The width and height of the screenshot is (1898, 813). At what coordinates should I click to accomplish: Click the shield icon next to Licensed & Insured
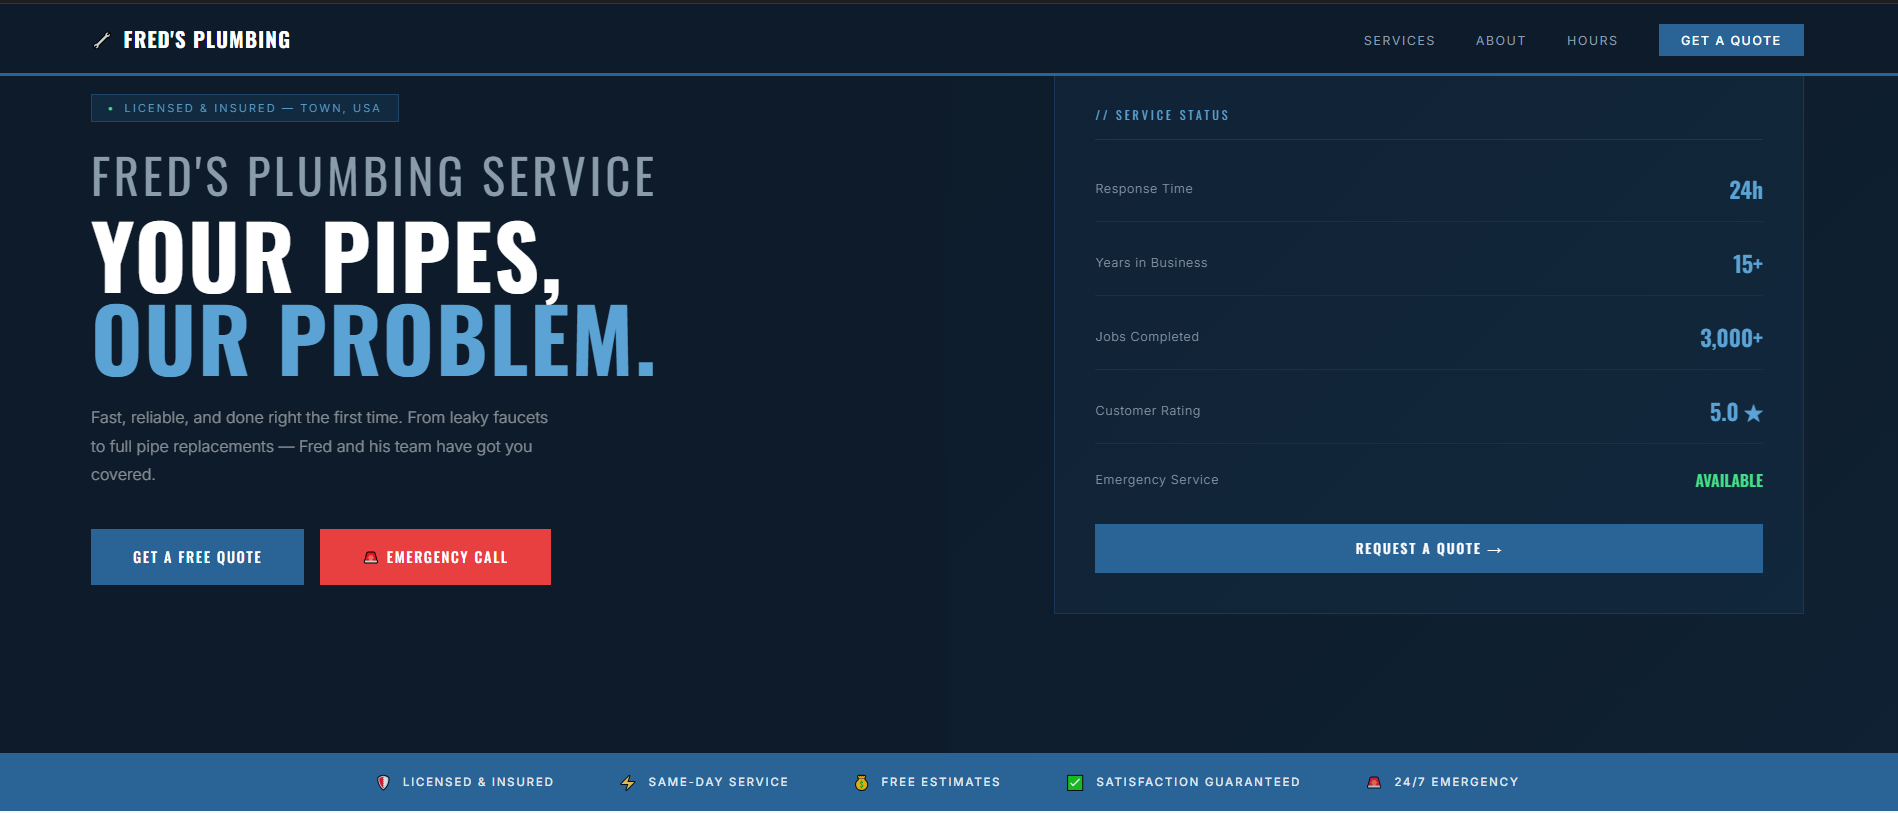click(383, 782)
